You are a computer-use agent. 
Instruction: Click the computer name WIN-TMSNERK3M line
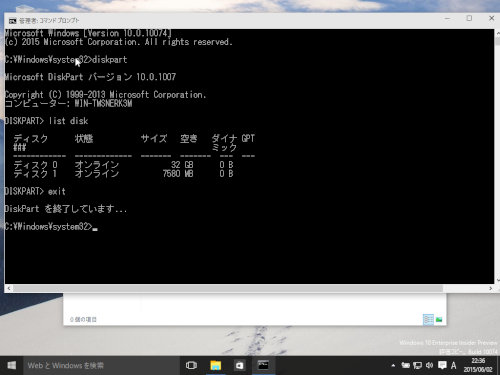click(68, 103)
